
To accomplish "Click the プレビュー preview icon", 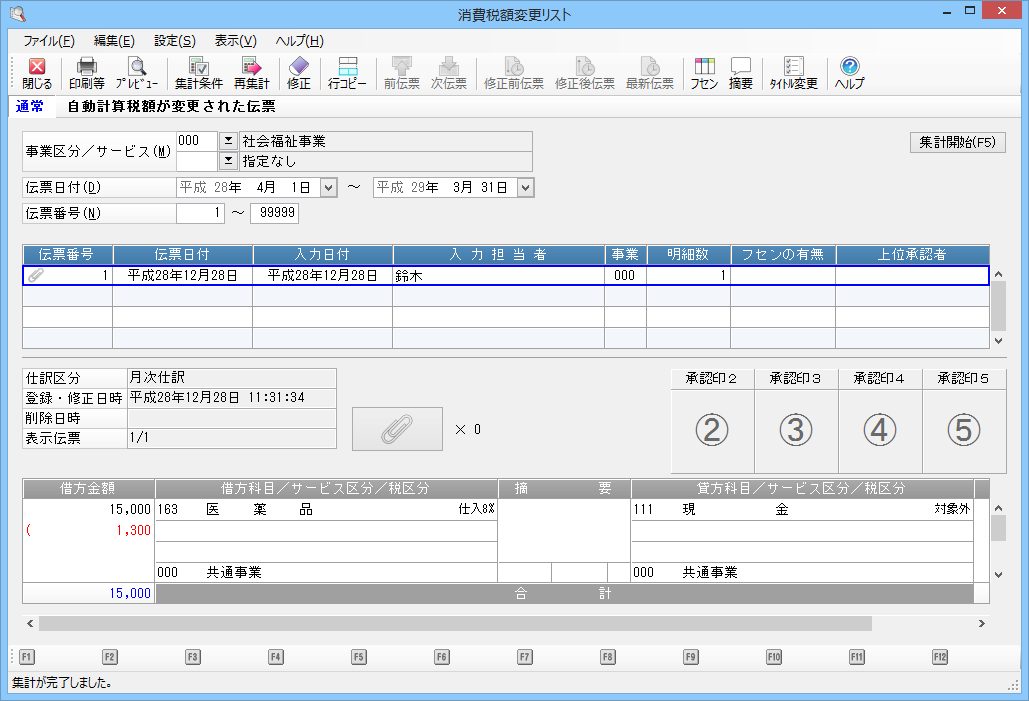I will [136, 73].
